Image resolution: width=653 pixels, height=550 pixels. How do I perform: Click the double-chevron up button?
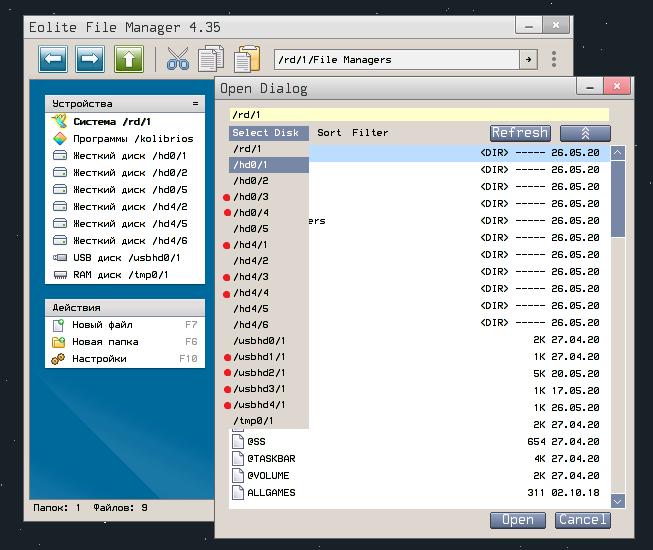click(585, 132)
